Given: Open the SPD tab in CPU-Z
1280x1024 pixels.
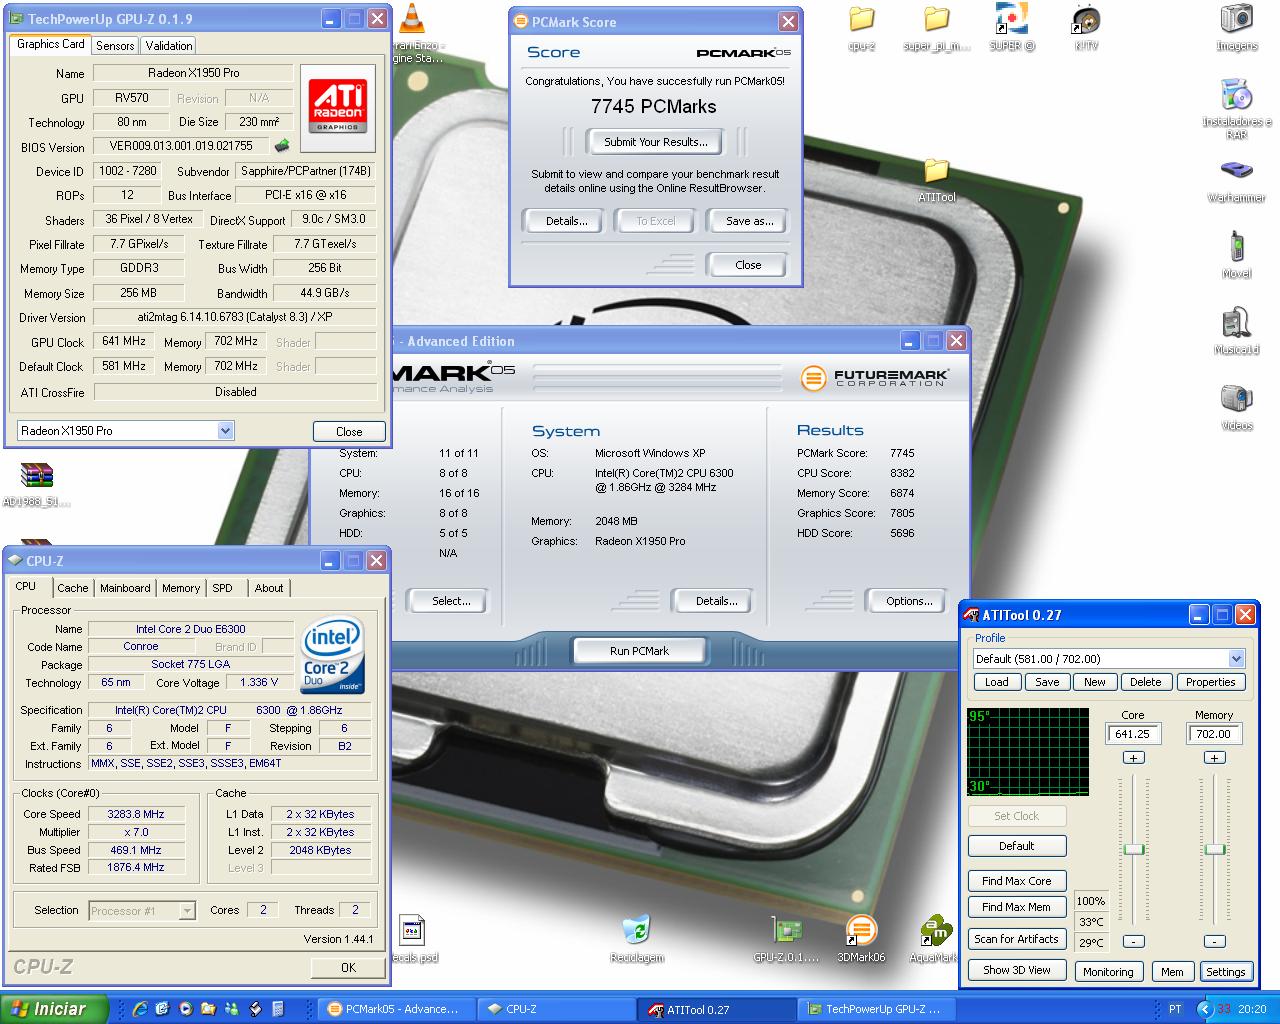Looking at the screenshot, I should [223, 588].
